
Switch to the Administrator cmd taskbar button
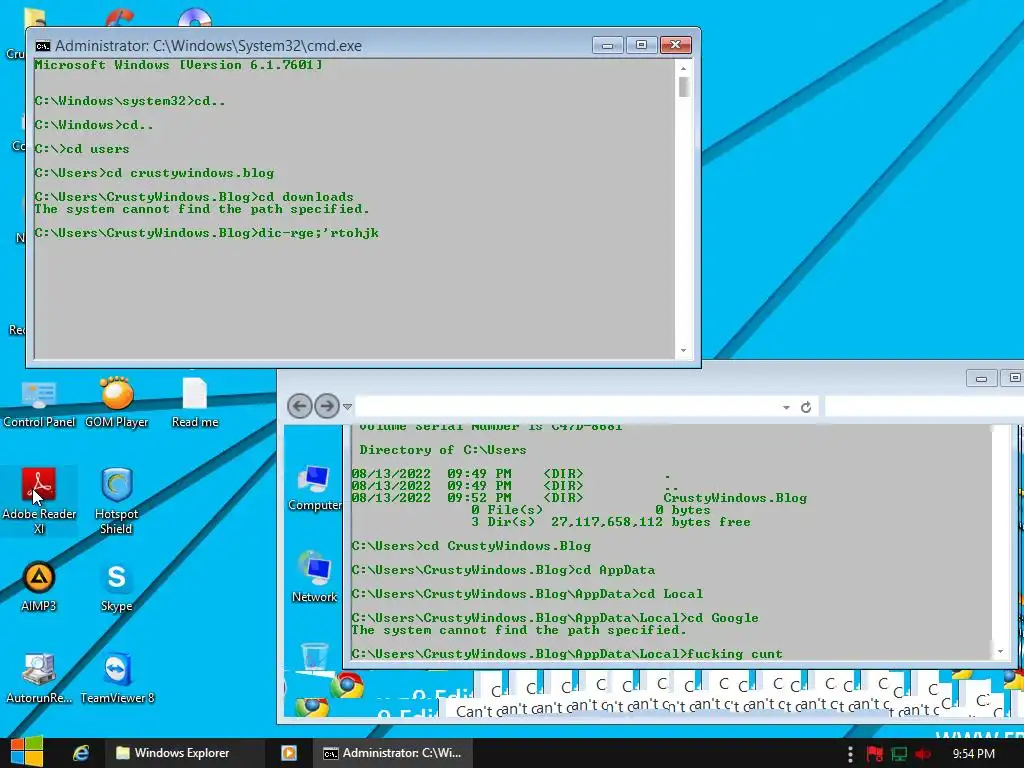pyautogui.click(x=392, y=753)
